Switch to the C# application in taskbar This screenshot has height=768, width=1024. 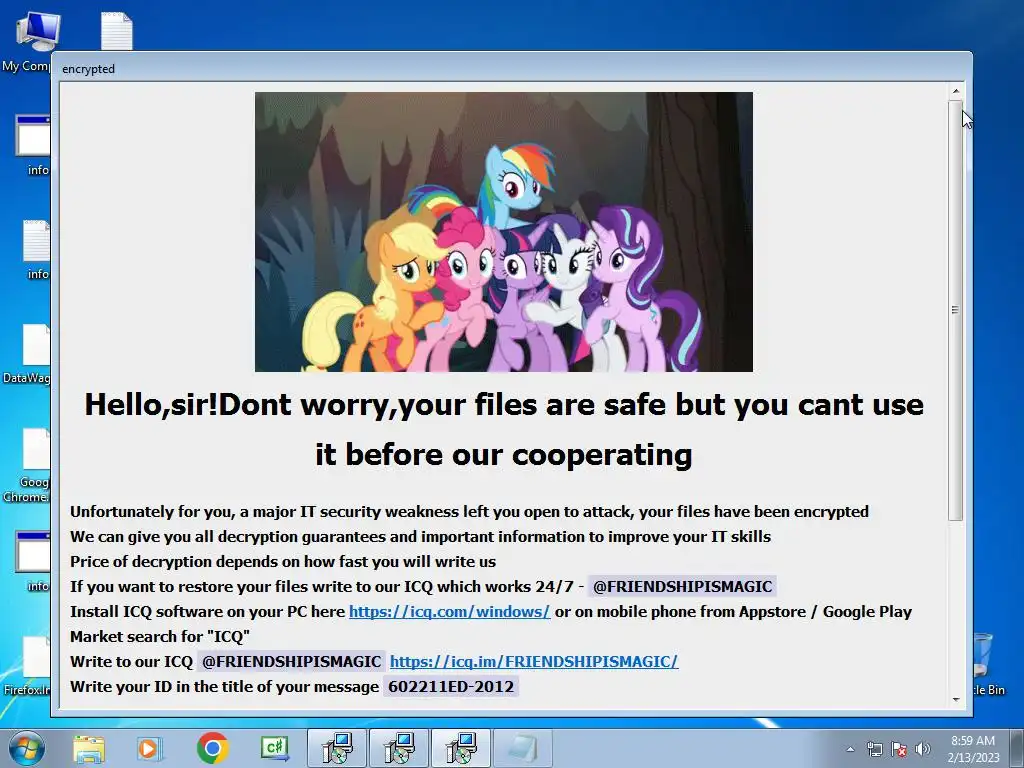pyautogui.click(x=275, y=748)
